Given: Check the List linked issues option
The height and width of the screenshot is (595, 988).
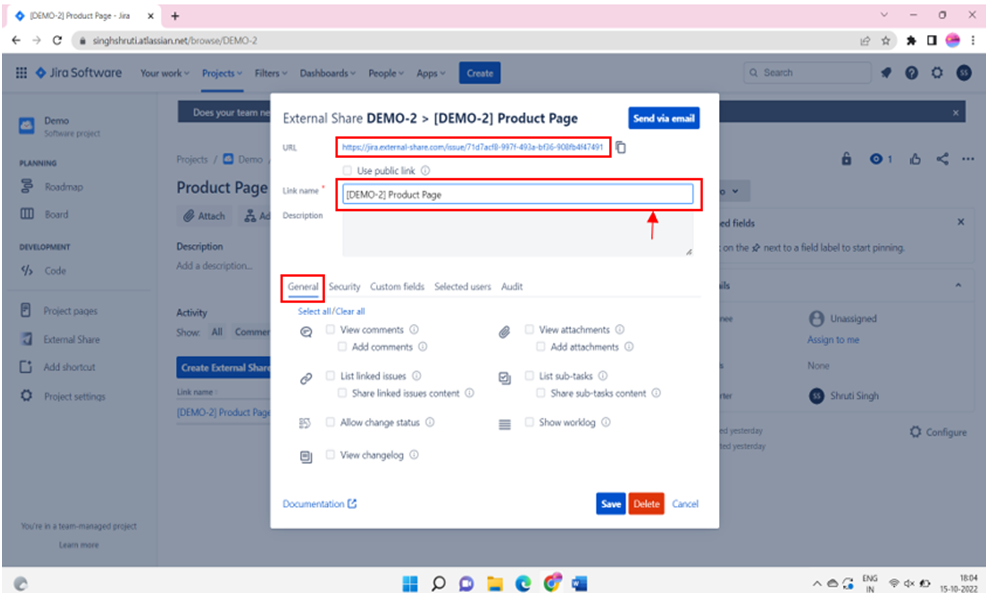Looking at the screenshot, I should point(330,376).
